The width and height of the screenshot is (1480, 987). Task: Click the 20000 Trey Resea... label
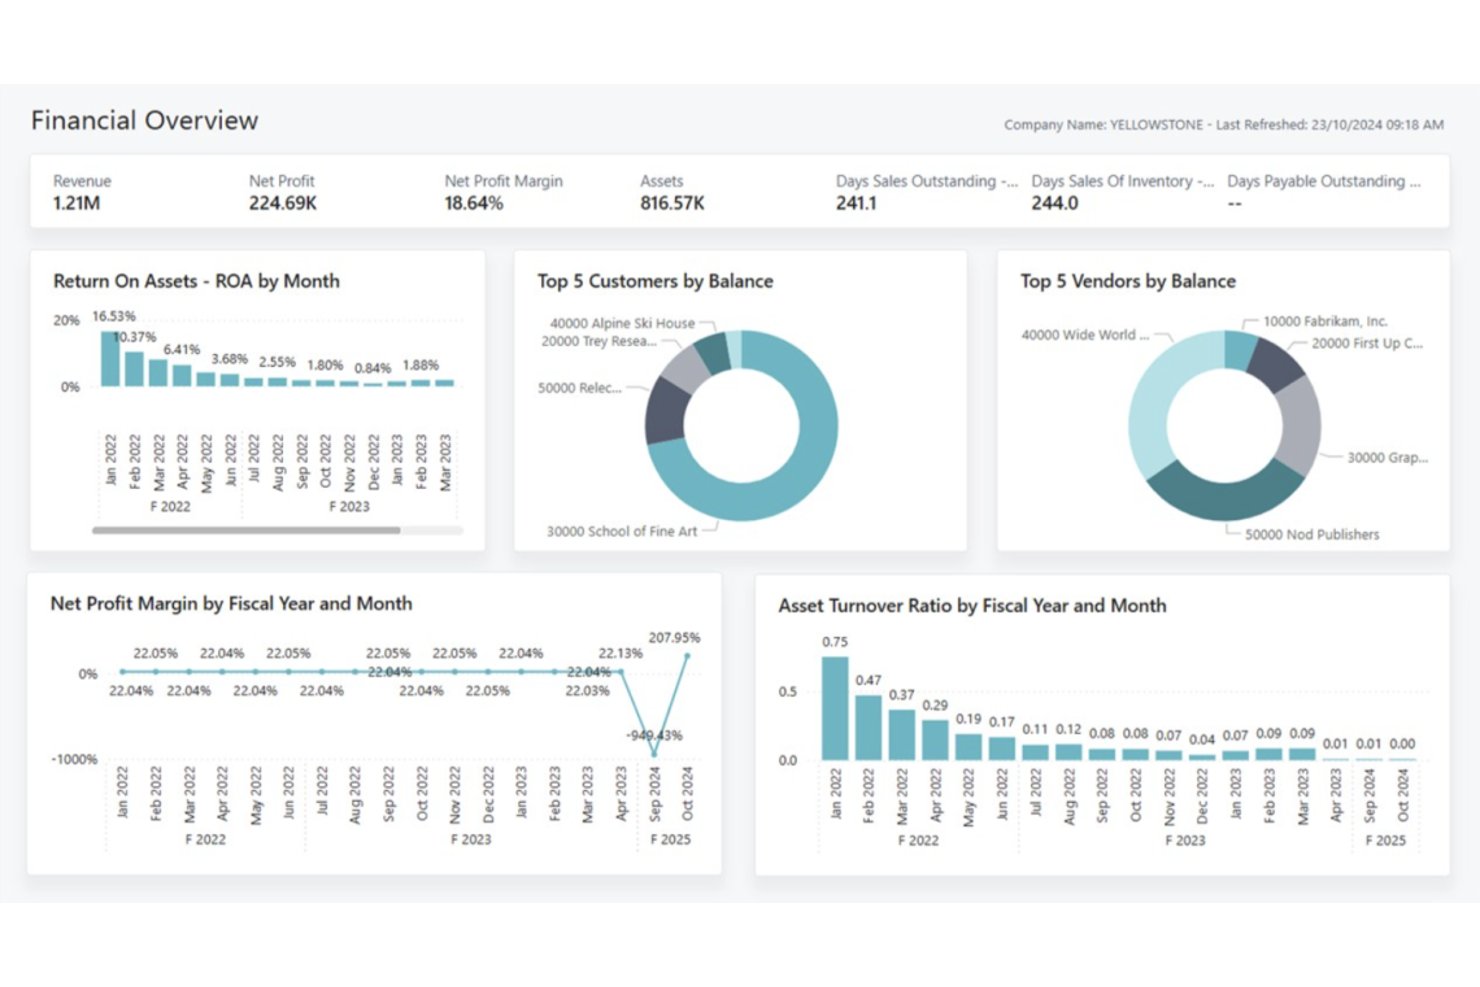599,341
